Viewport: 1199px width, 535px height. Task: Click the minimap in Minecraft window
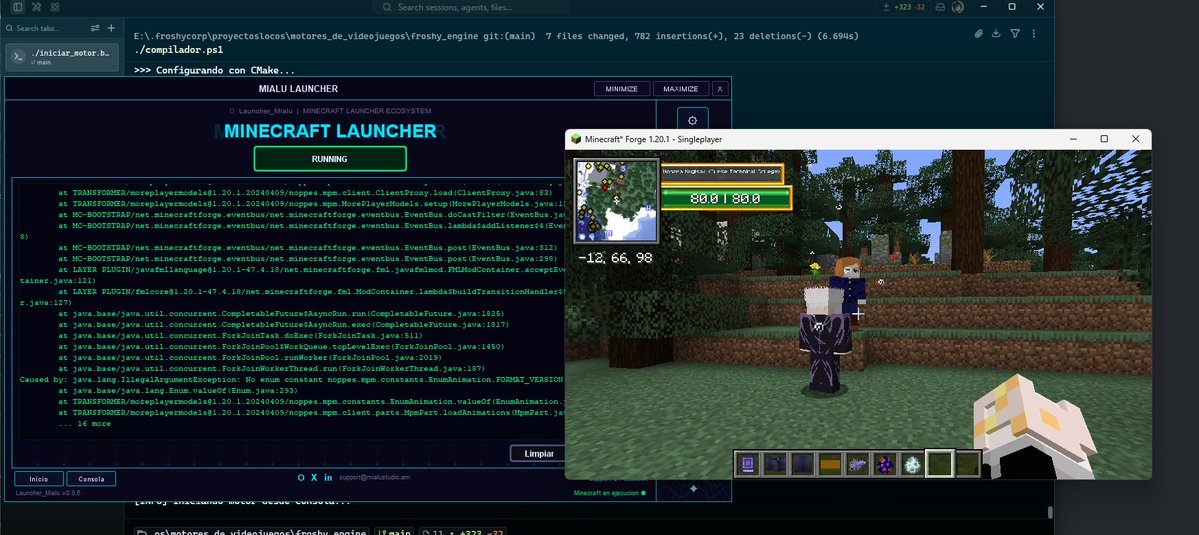point(616,200)
